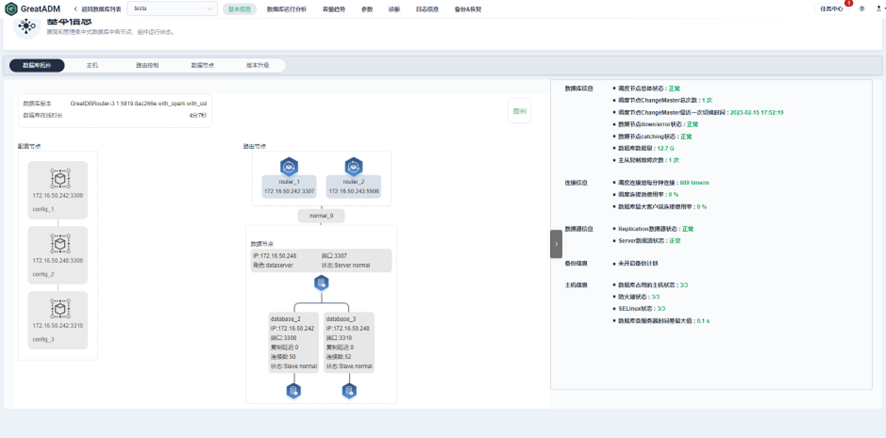Click the topology page header icon
This screenshot has width=886, height=438.
point(27,27)
